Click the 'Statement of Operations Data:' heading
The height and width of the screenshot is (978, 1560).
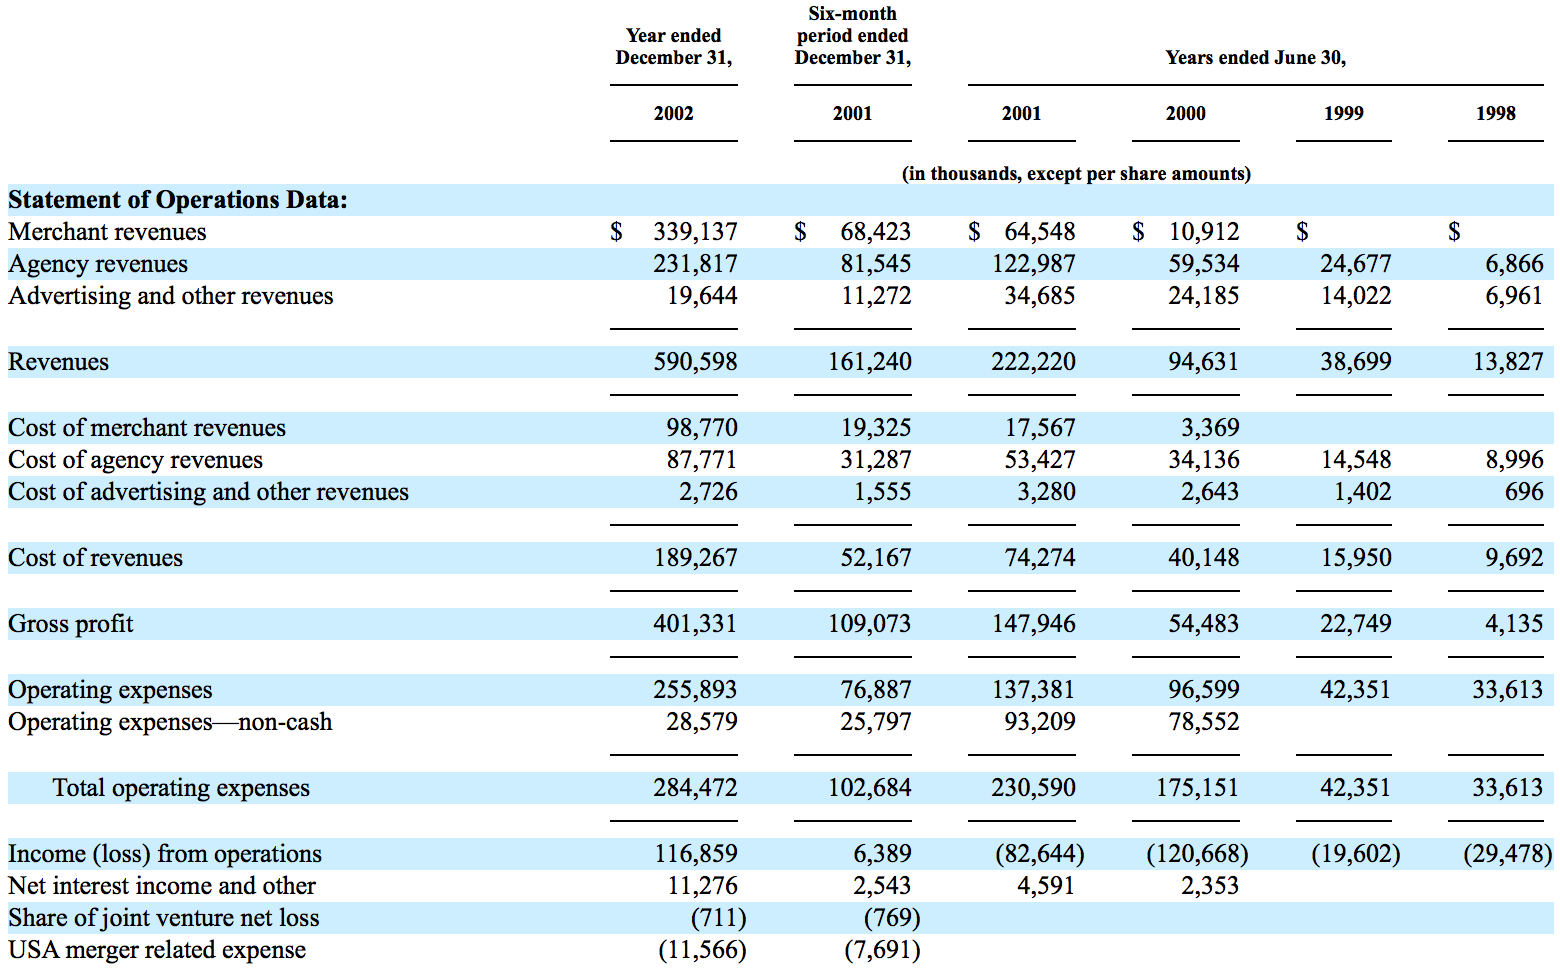pyautogui.click(x=178, y=200)
